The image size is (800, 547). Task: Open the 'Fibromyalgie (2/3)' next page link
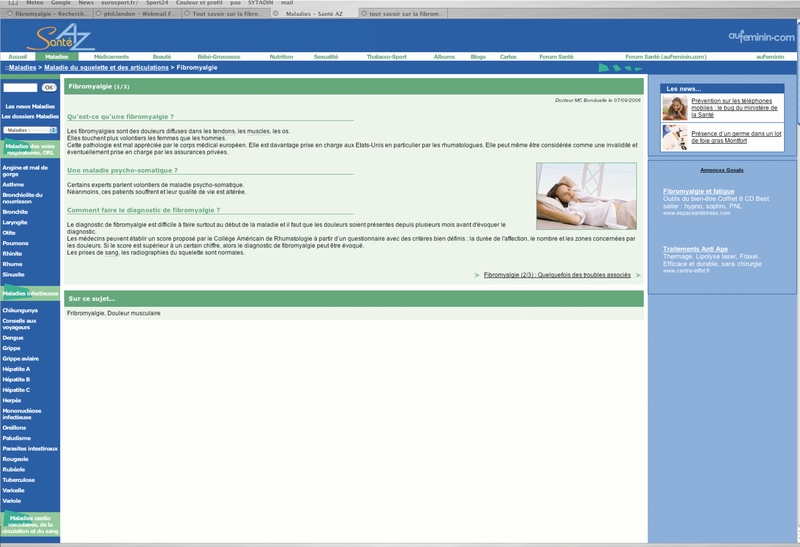click(x=557, y=274)
